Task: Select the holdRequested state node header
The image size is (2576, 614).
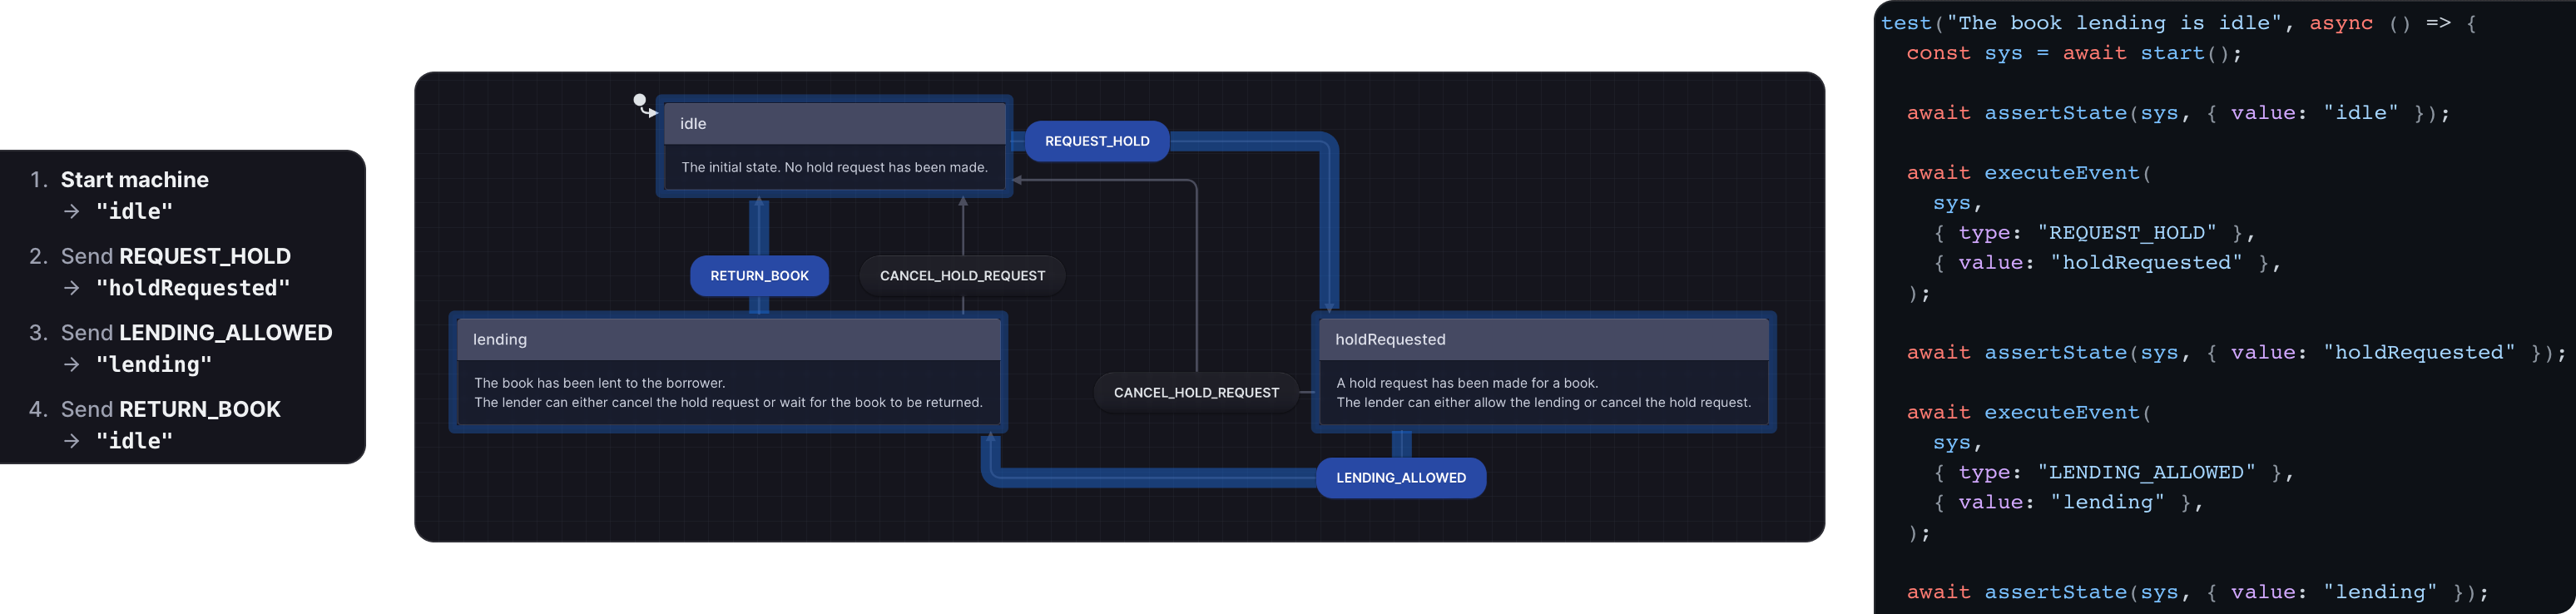Action: 1542,340
